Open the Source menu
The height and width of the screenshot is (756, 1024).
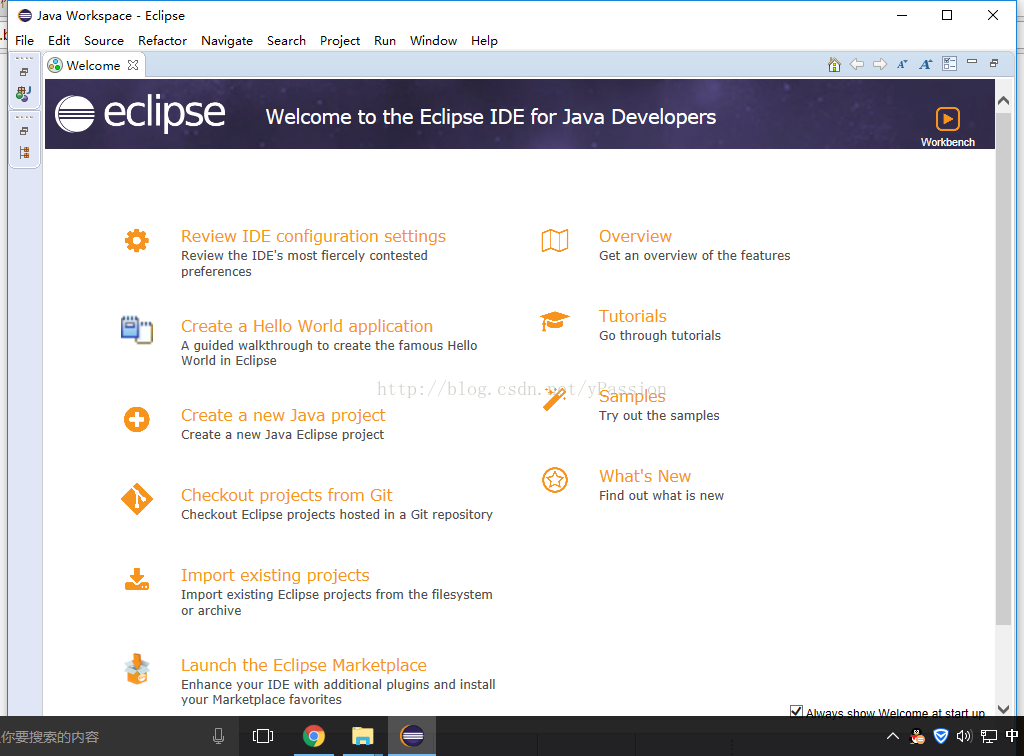(x=104, y=40)
